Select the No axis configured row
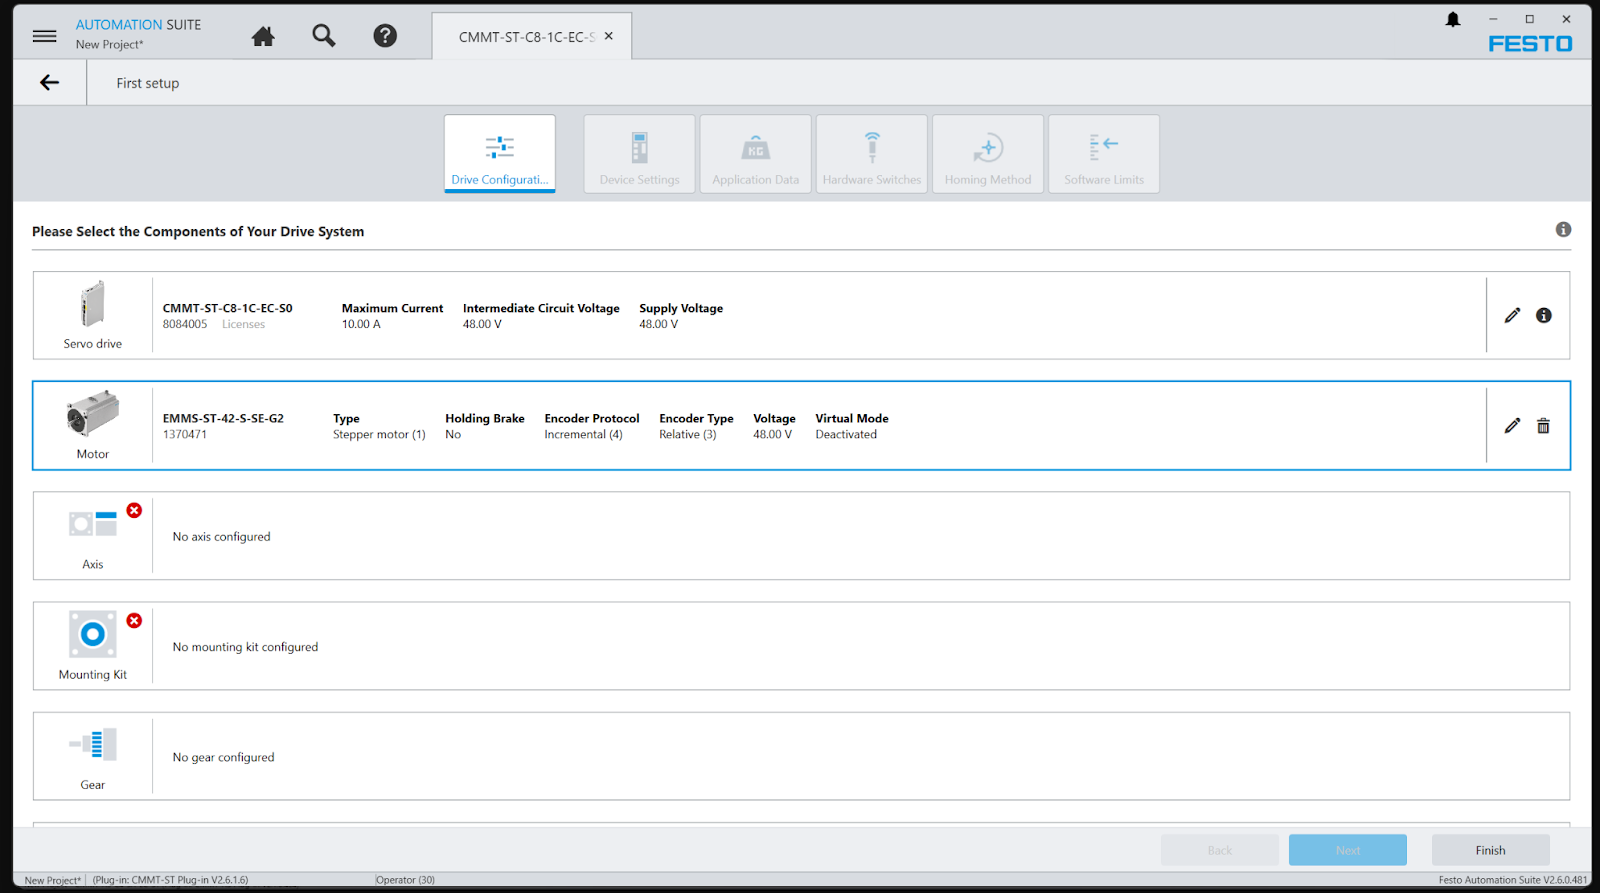The height and width of the screenshot is (893, 1600). coord(802,536)
